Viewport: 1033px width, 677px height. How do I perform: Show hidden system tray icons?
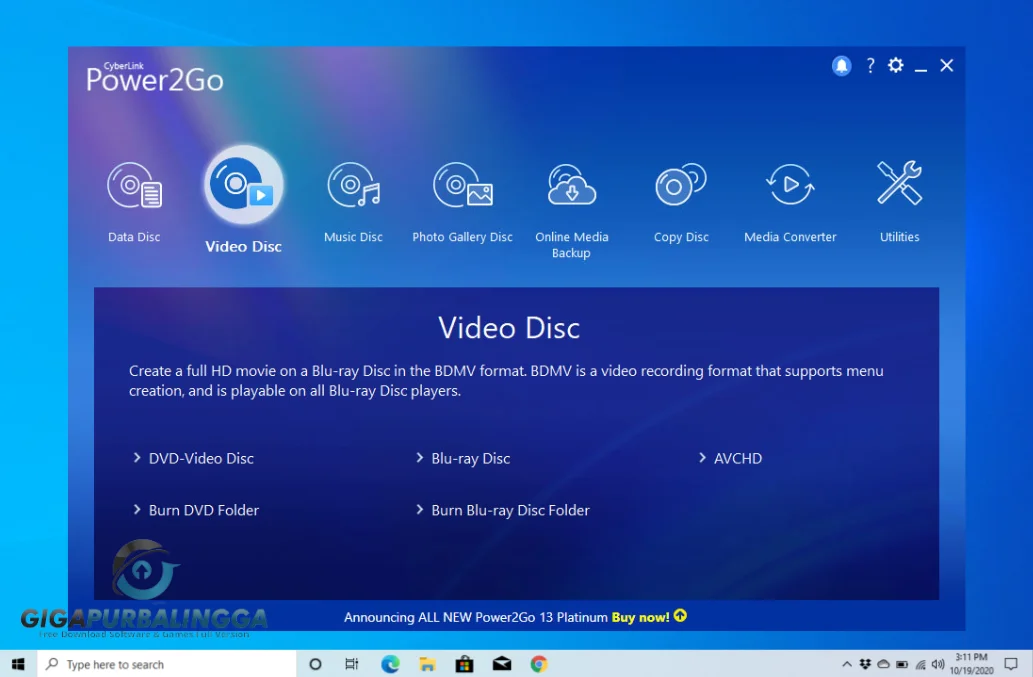[x=847, y=664]
